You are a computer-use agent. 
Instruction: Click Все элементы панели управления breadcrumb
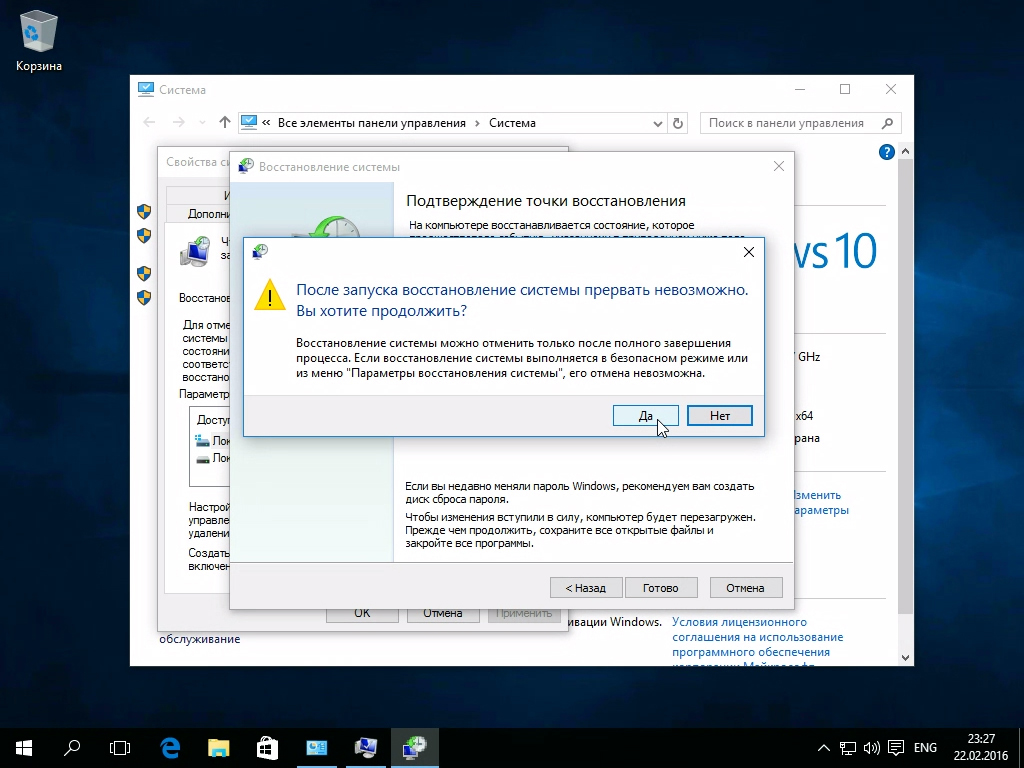[372, 123]
